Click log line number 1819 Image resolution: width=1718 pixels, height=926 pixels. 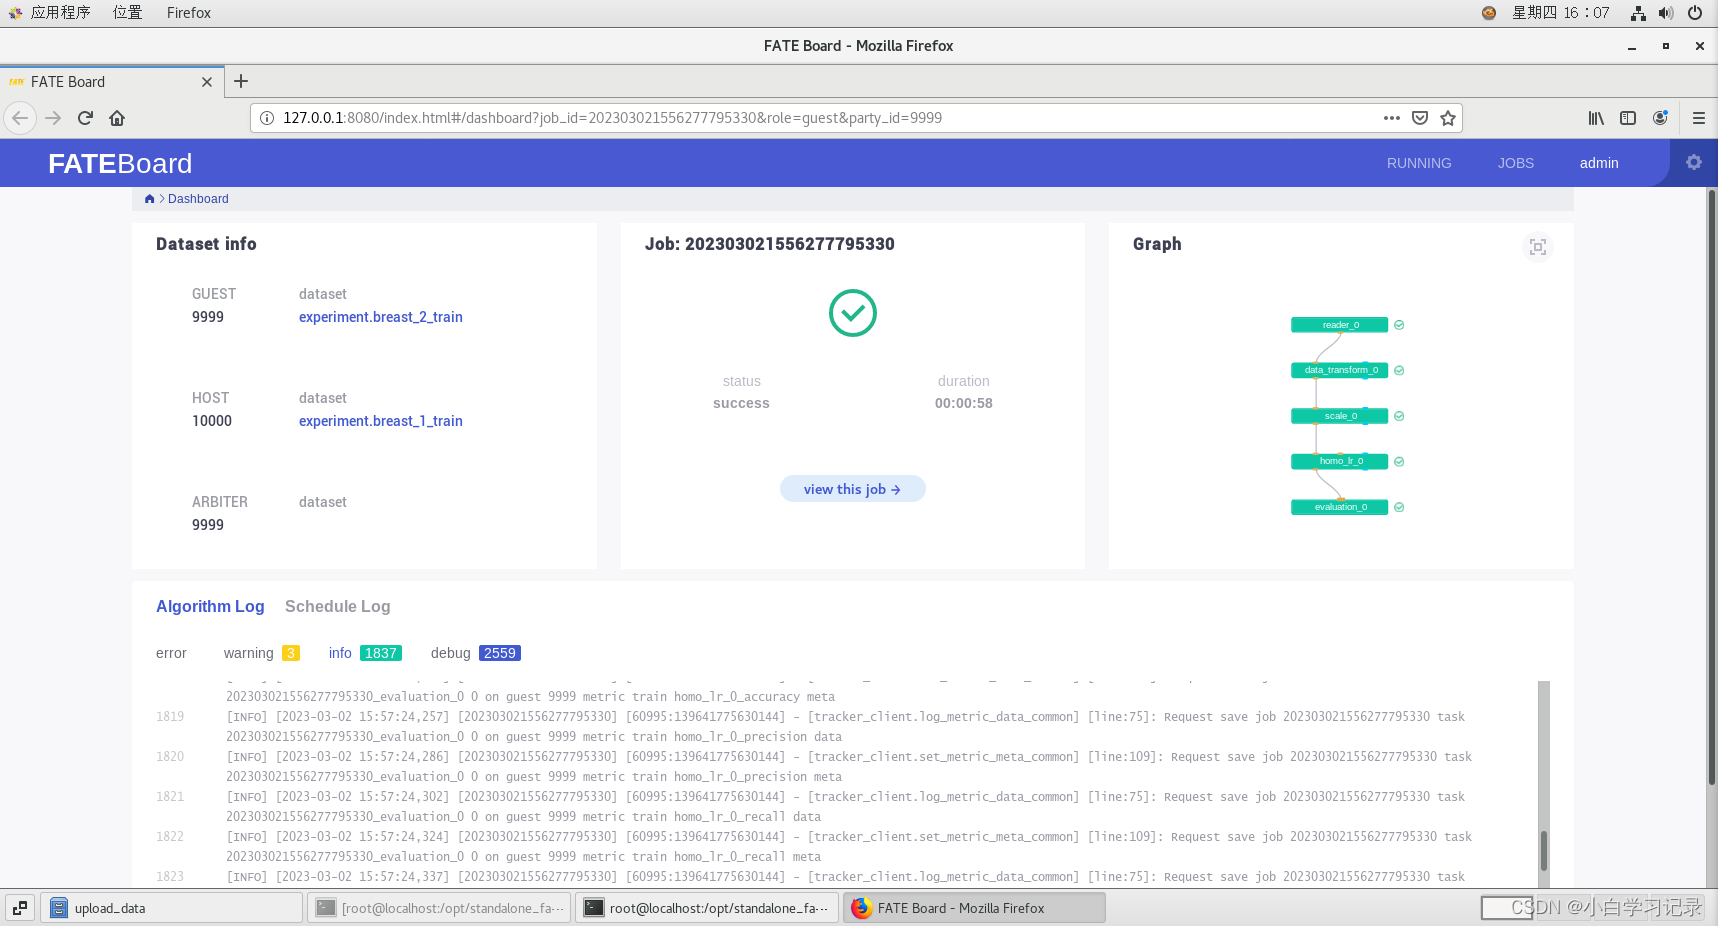pyautogui.click(x=170, y=717)
